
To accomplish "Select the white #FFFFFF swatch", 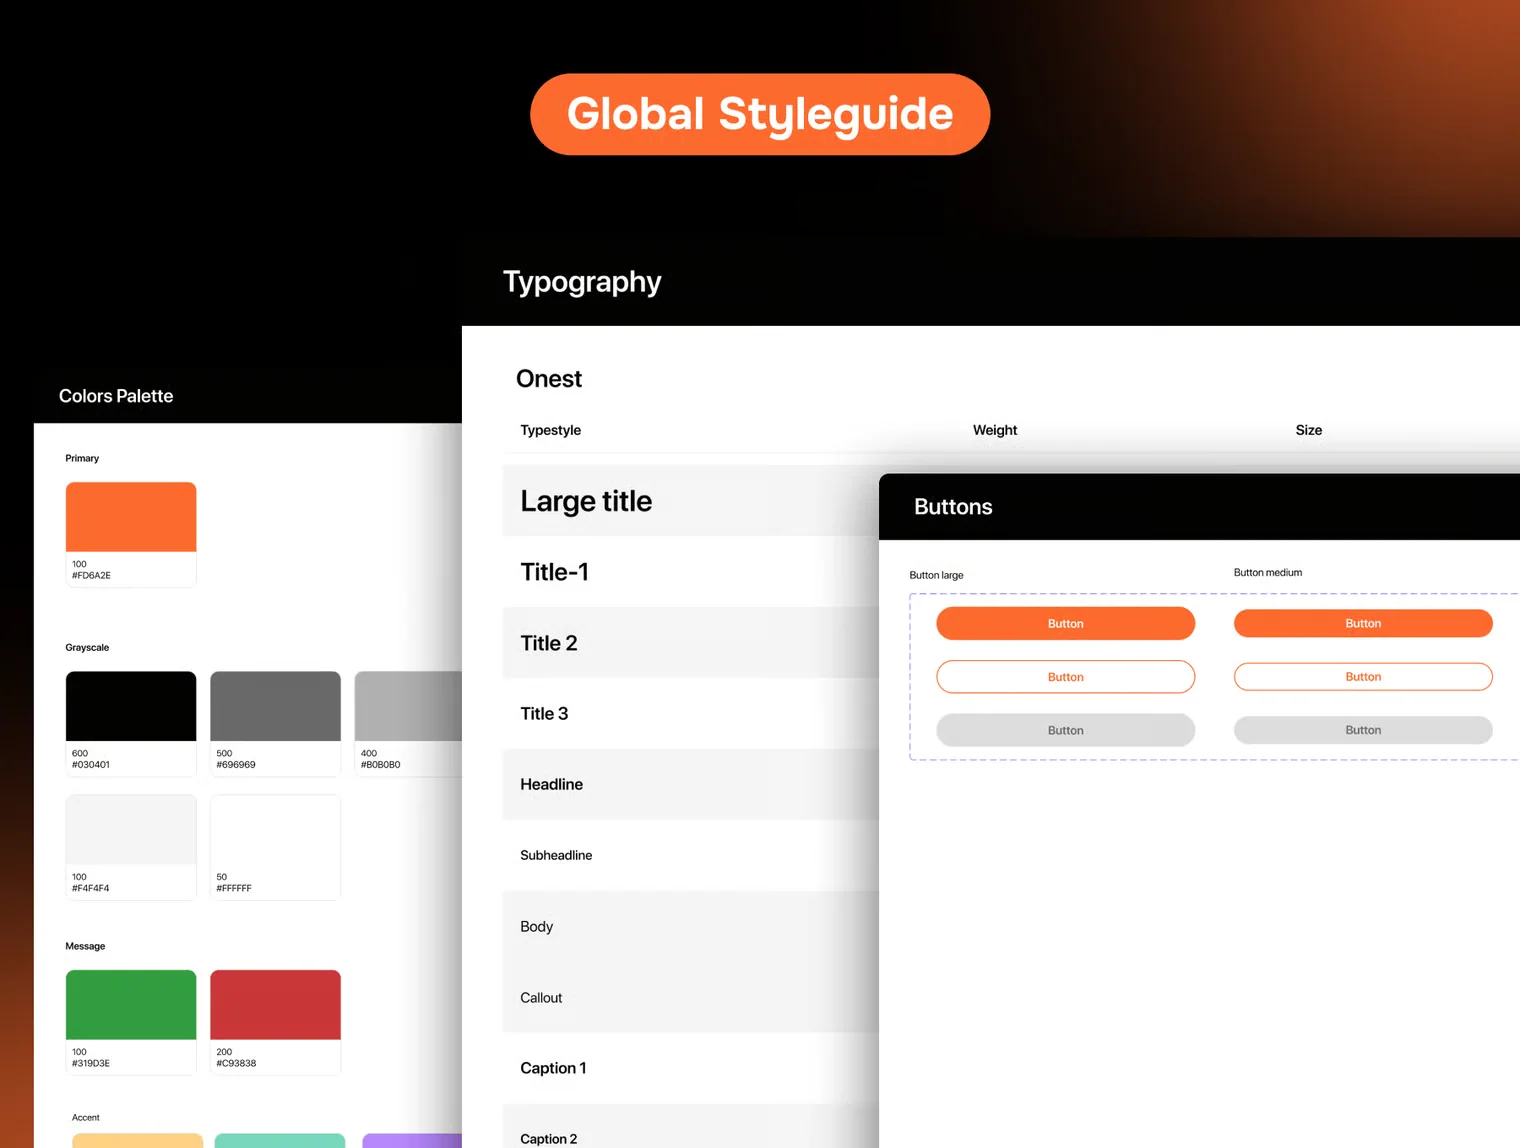I will tap(275, 847).
